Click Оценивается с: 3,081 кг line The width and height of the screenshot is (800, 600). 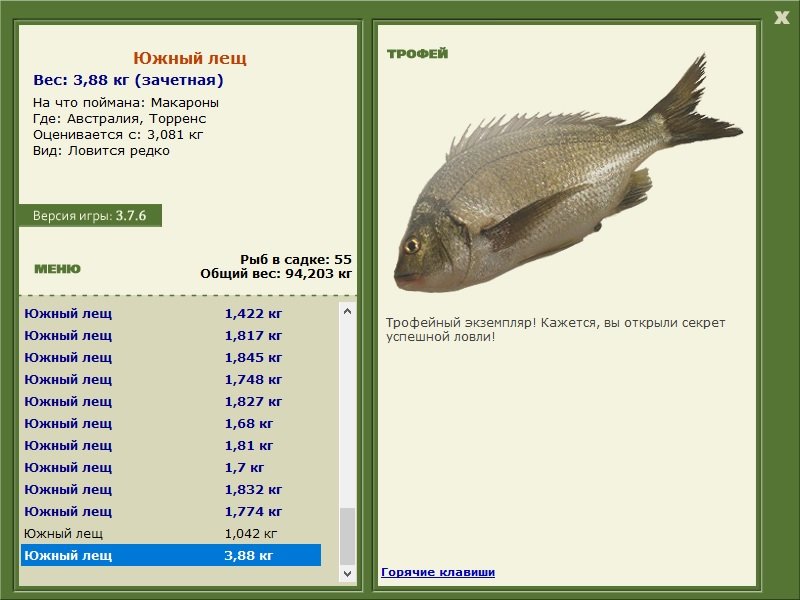click(x=118, y=135)
